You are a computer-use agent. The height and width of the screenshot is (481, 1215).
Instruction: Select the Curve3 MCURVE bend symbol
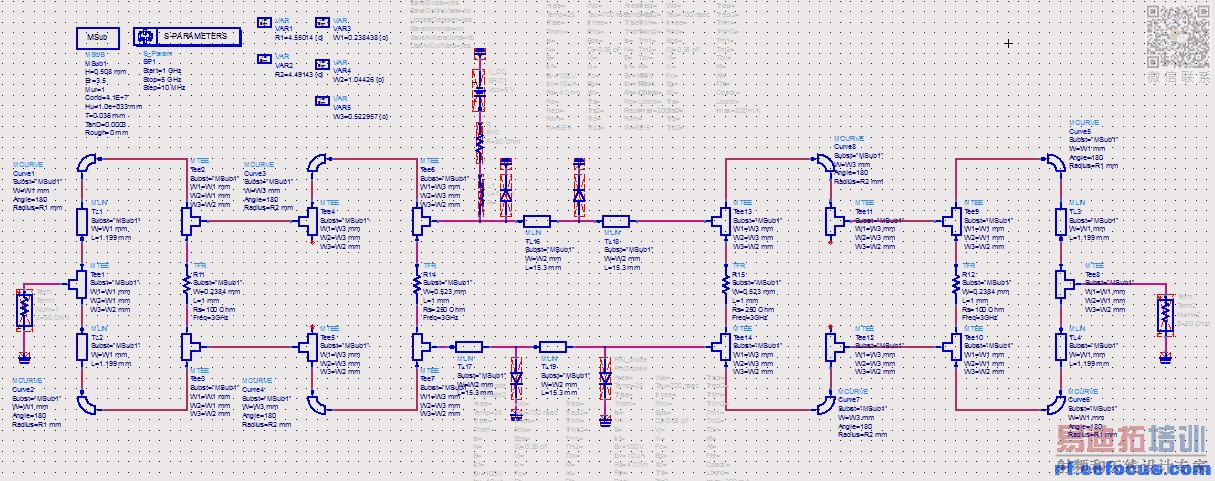[318, 162]
